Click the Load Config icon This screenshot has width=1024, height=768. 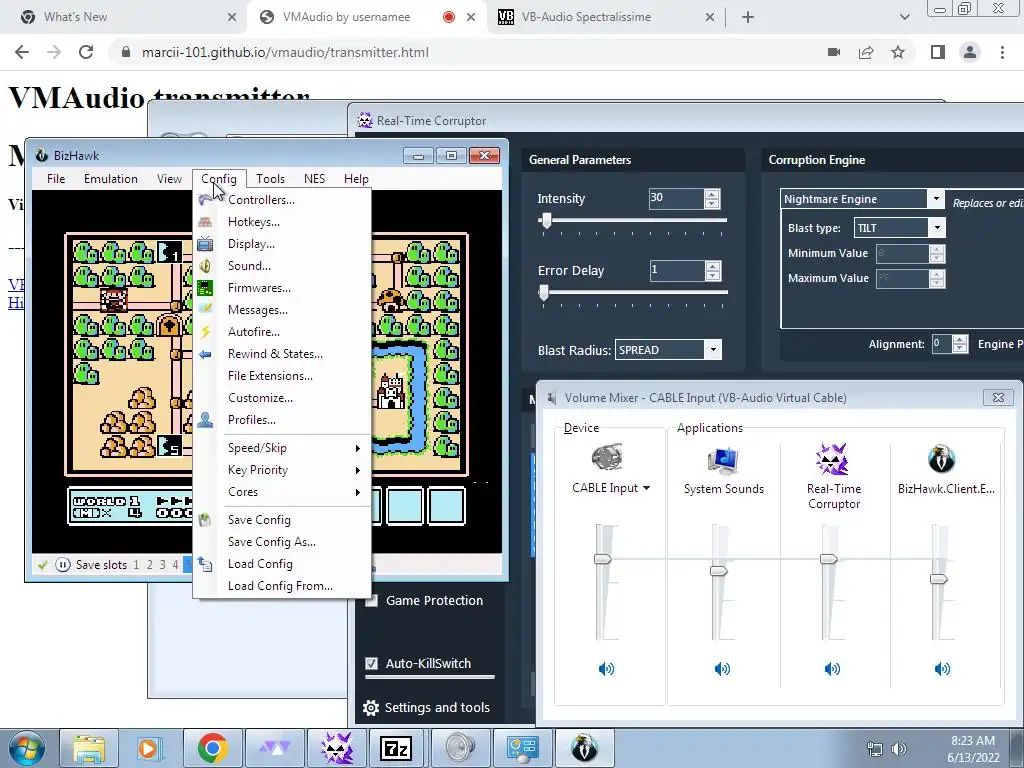click(x=205, y=564)
